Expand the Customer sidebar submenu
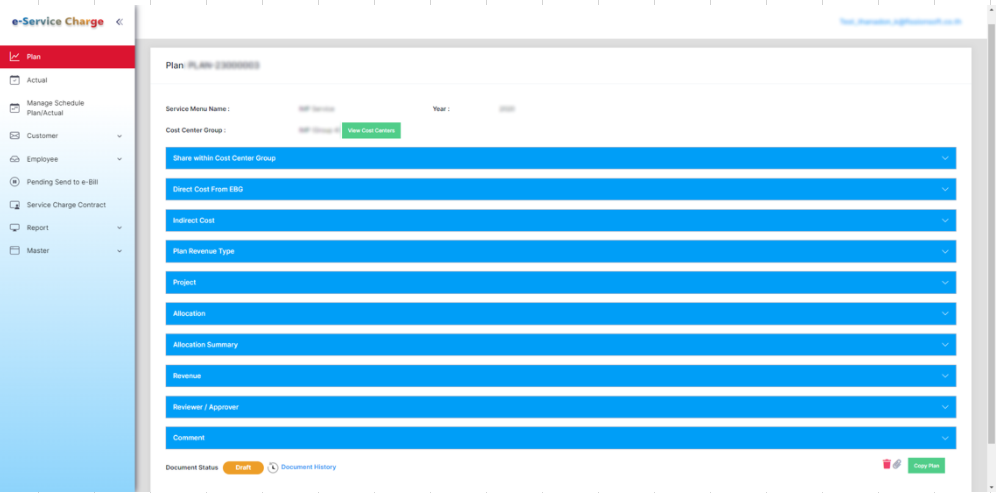Viewport: 996px width, 493px height. click(x=119, y=136)
